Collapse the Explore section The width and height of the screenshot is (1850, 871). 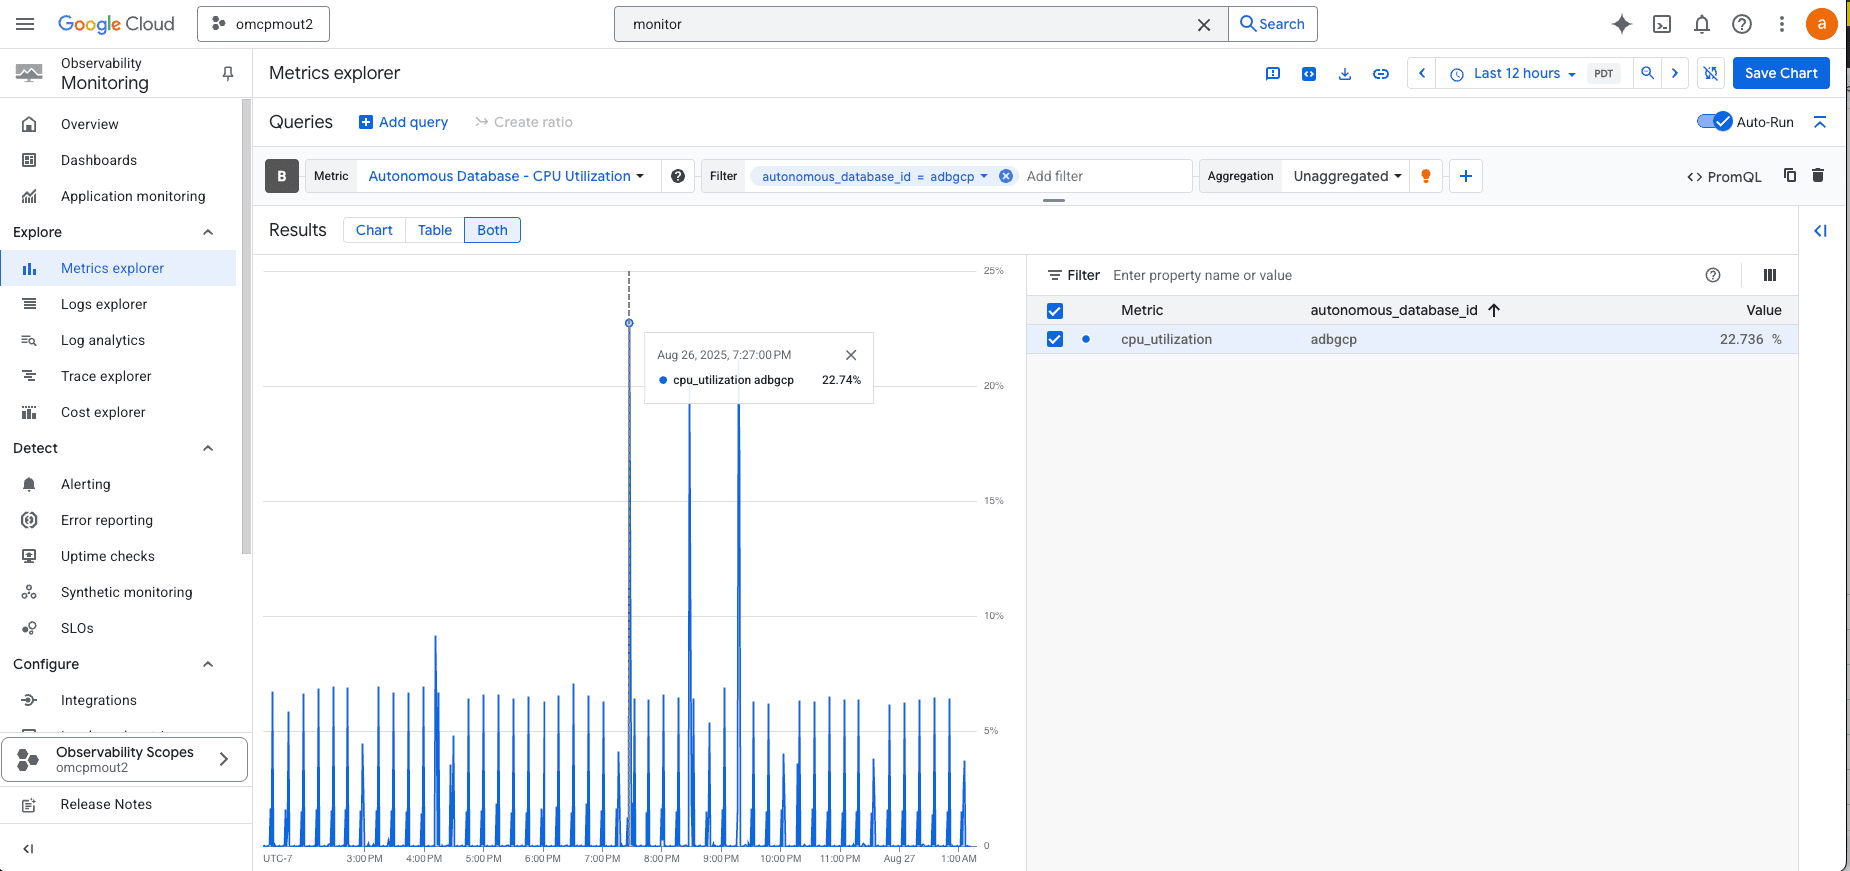208,232
